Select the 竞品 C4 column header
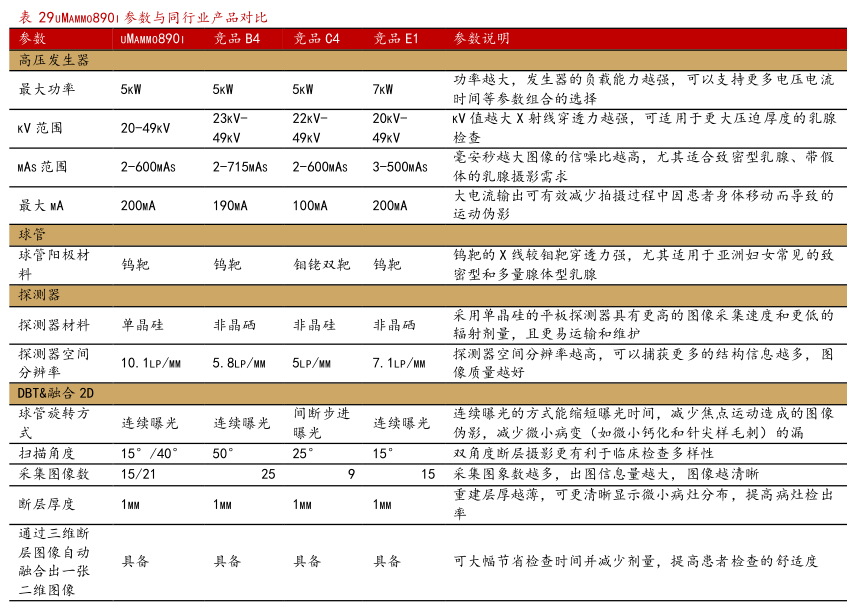 [316, 39]
